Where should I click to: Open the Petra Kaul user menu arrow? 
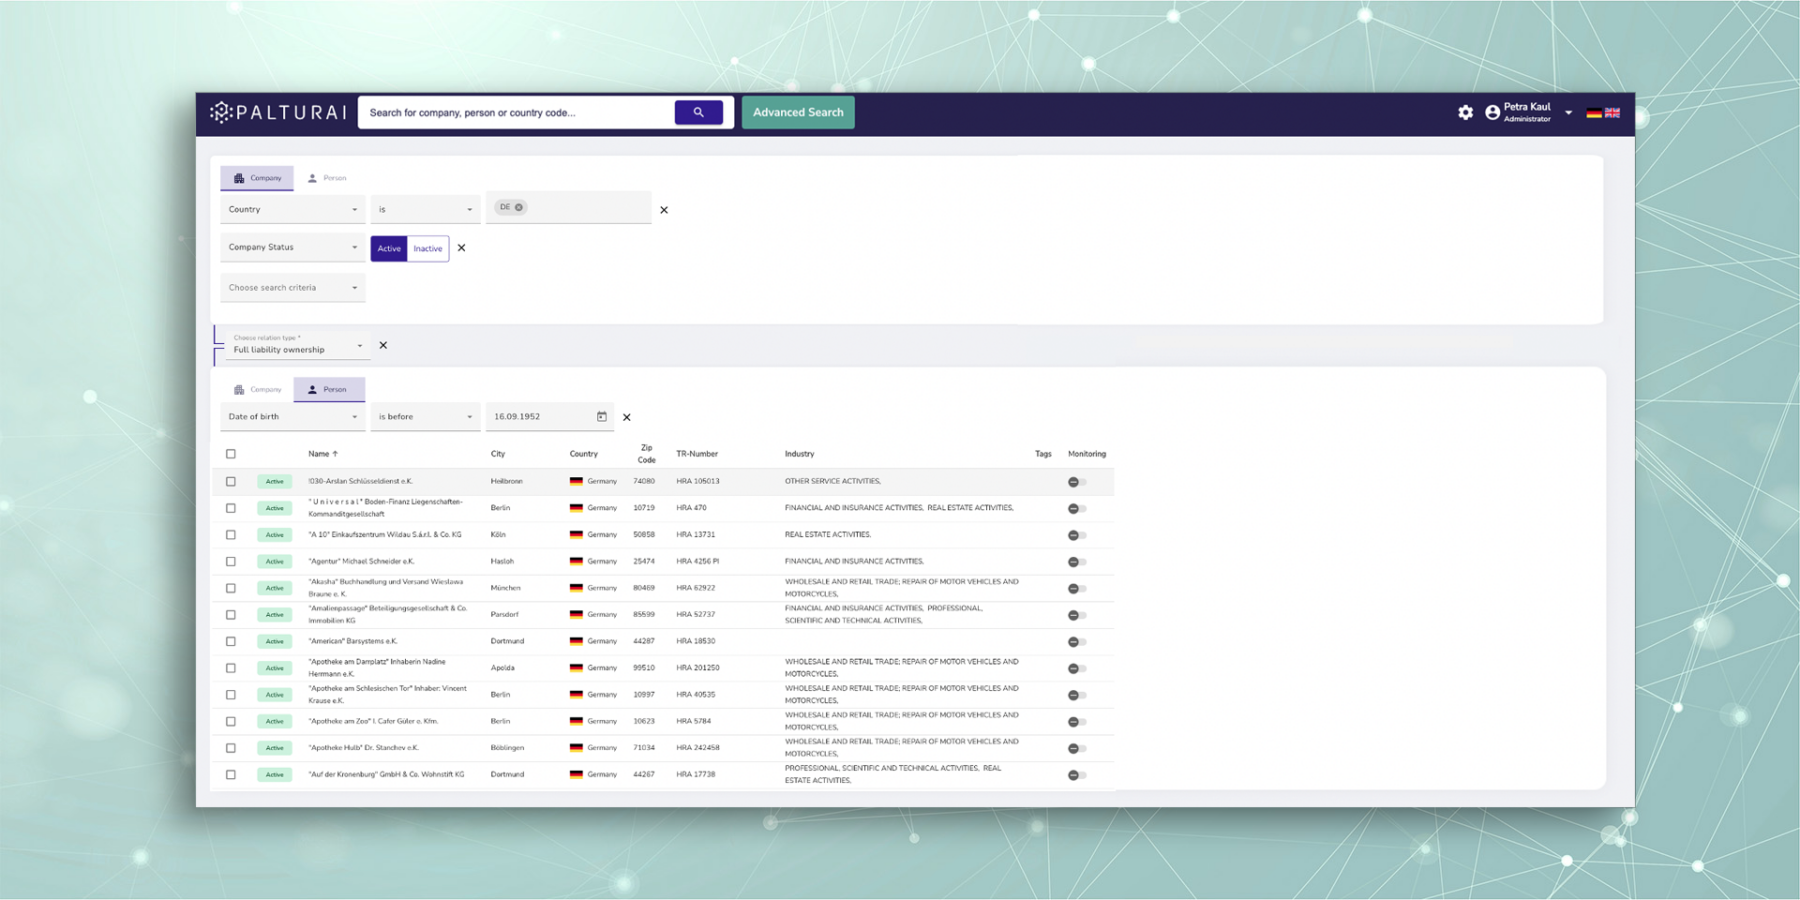[1568, 113]
